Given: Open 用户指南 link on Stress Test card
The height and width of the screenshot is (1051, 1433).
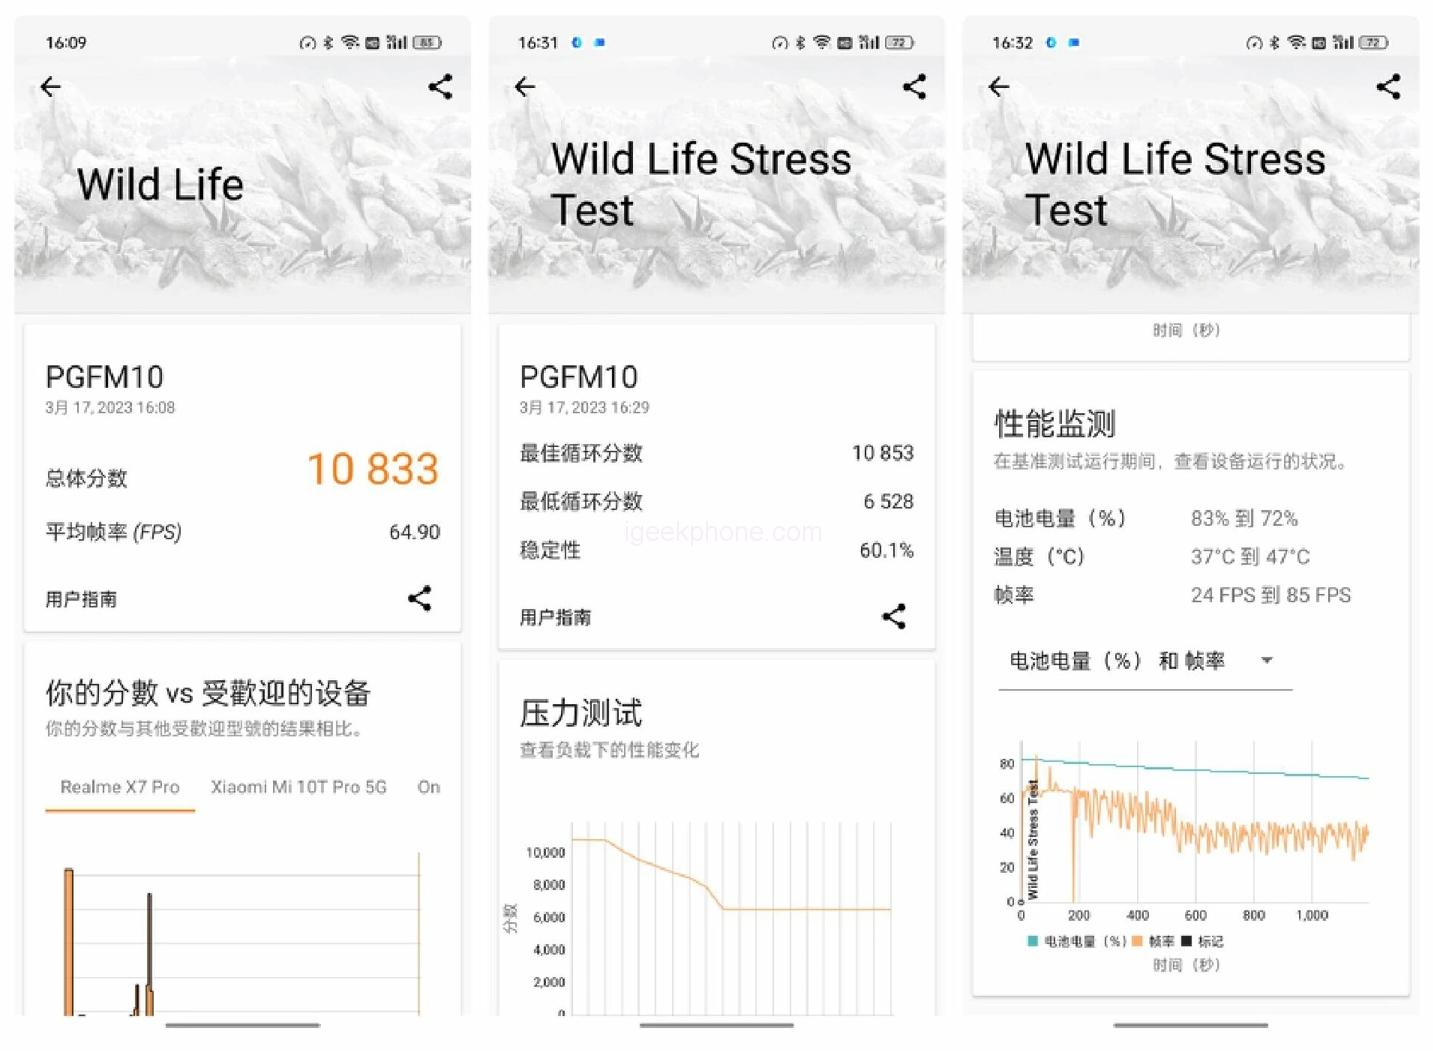Looking at the screenshot, I should 555,617.
